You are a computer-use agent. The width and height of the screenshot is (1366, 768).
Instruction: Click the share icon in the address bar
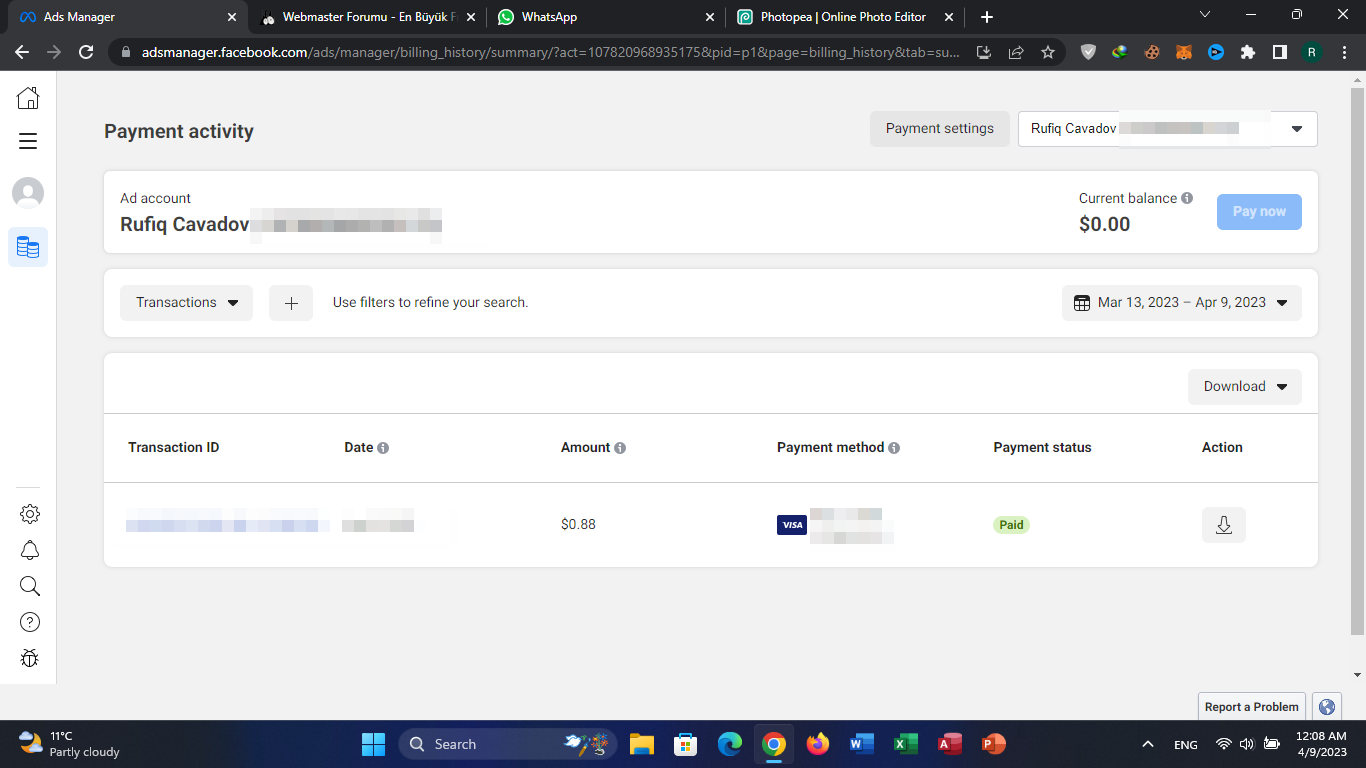(1016, 52)
